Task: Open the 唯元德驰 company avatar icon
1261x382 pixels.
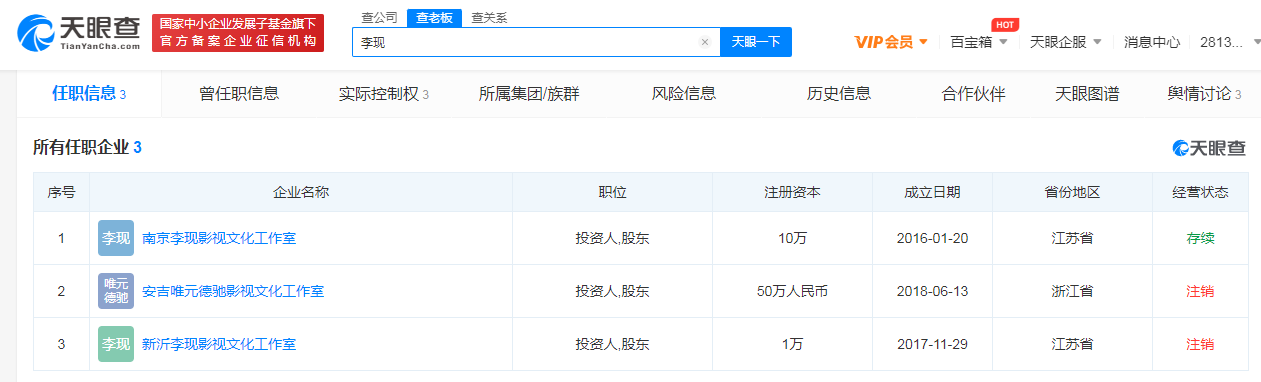Action: tap(115, 291)
